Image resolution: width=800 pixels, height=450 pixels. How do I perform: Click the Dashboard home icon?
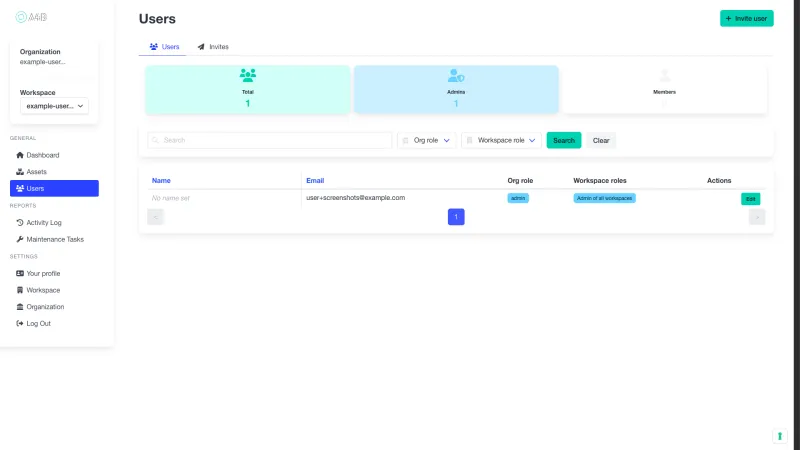[x=20, y=155]
